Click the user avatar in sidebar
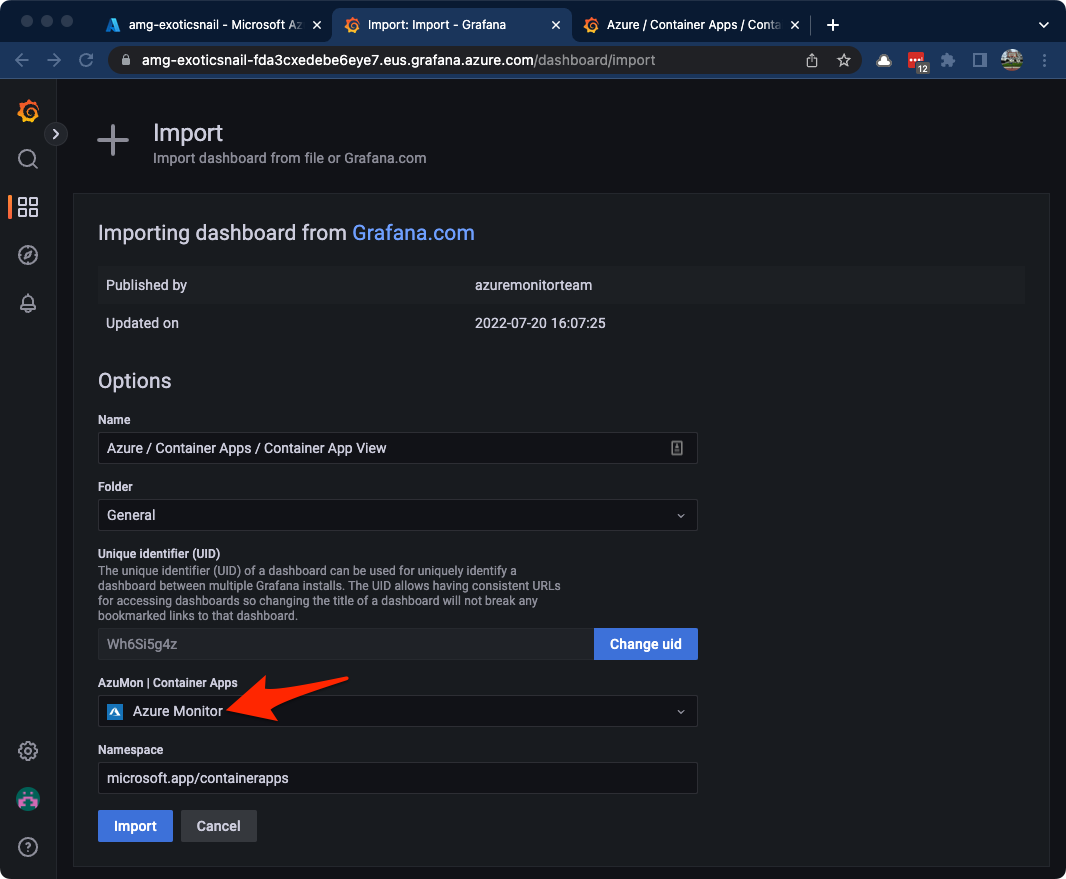The height and width of the screenshot is (879, 1066). click(x=28, y=799)
